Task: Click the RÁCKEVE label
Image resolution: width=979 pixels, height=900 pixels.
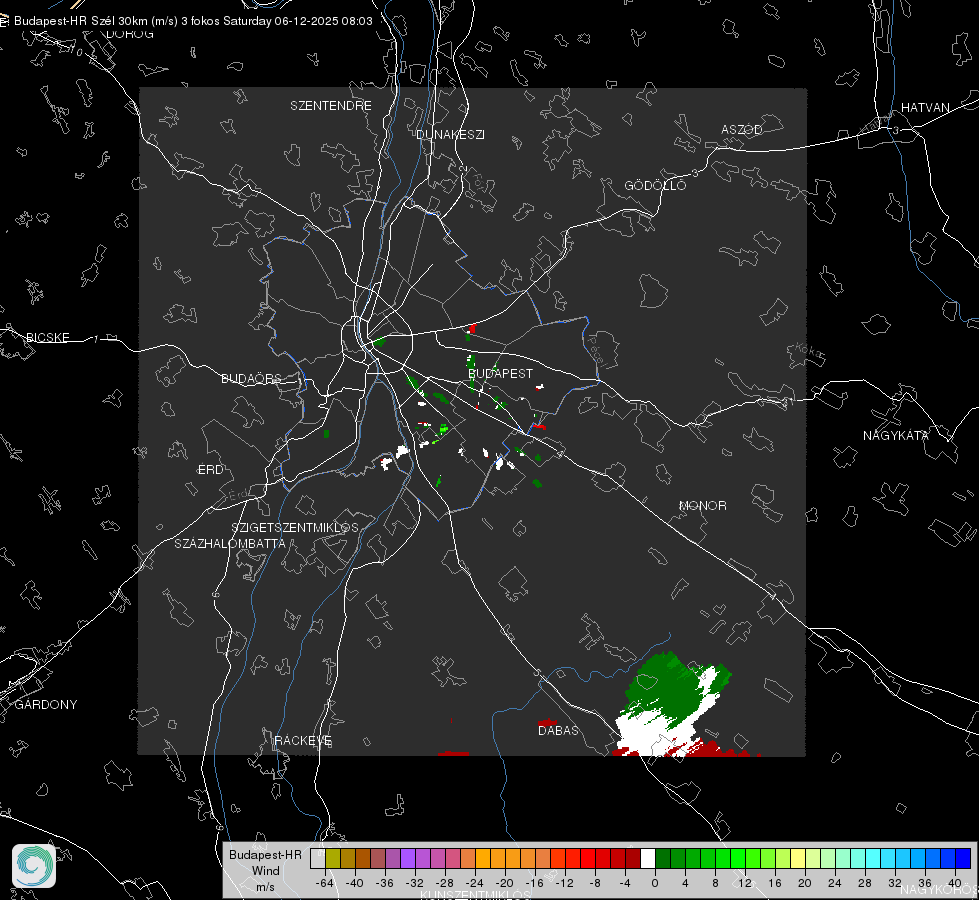Action: [303, 740]
